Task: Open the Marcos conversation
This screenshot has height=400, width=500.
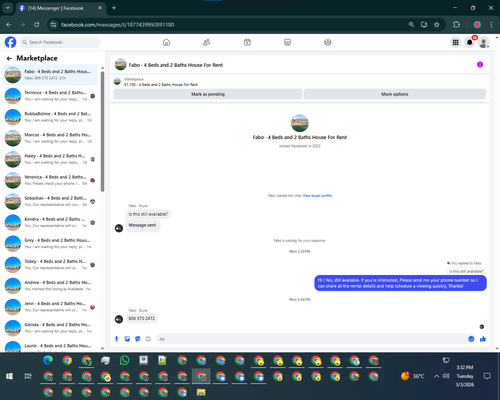Action: (50, 138)
